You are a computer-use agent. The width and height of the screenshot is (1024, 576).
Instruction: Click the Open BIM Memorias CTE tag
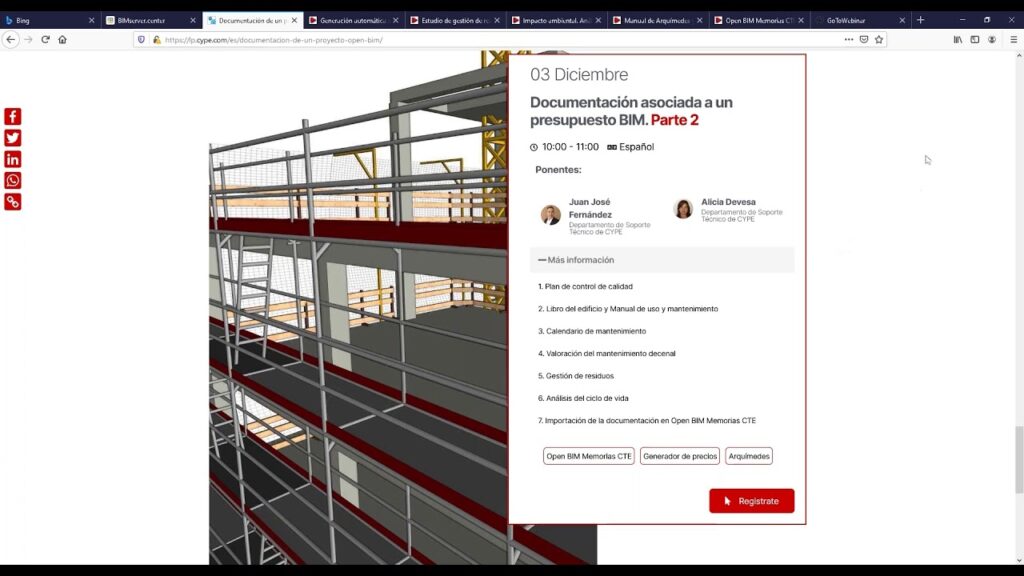pos(589,456)
